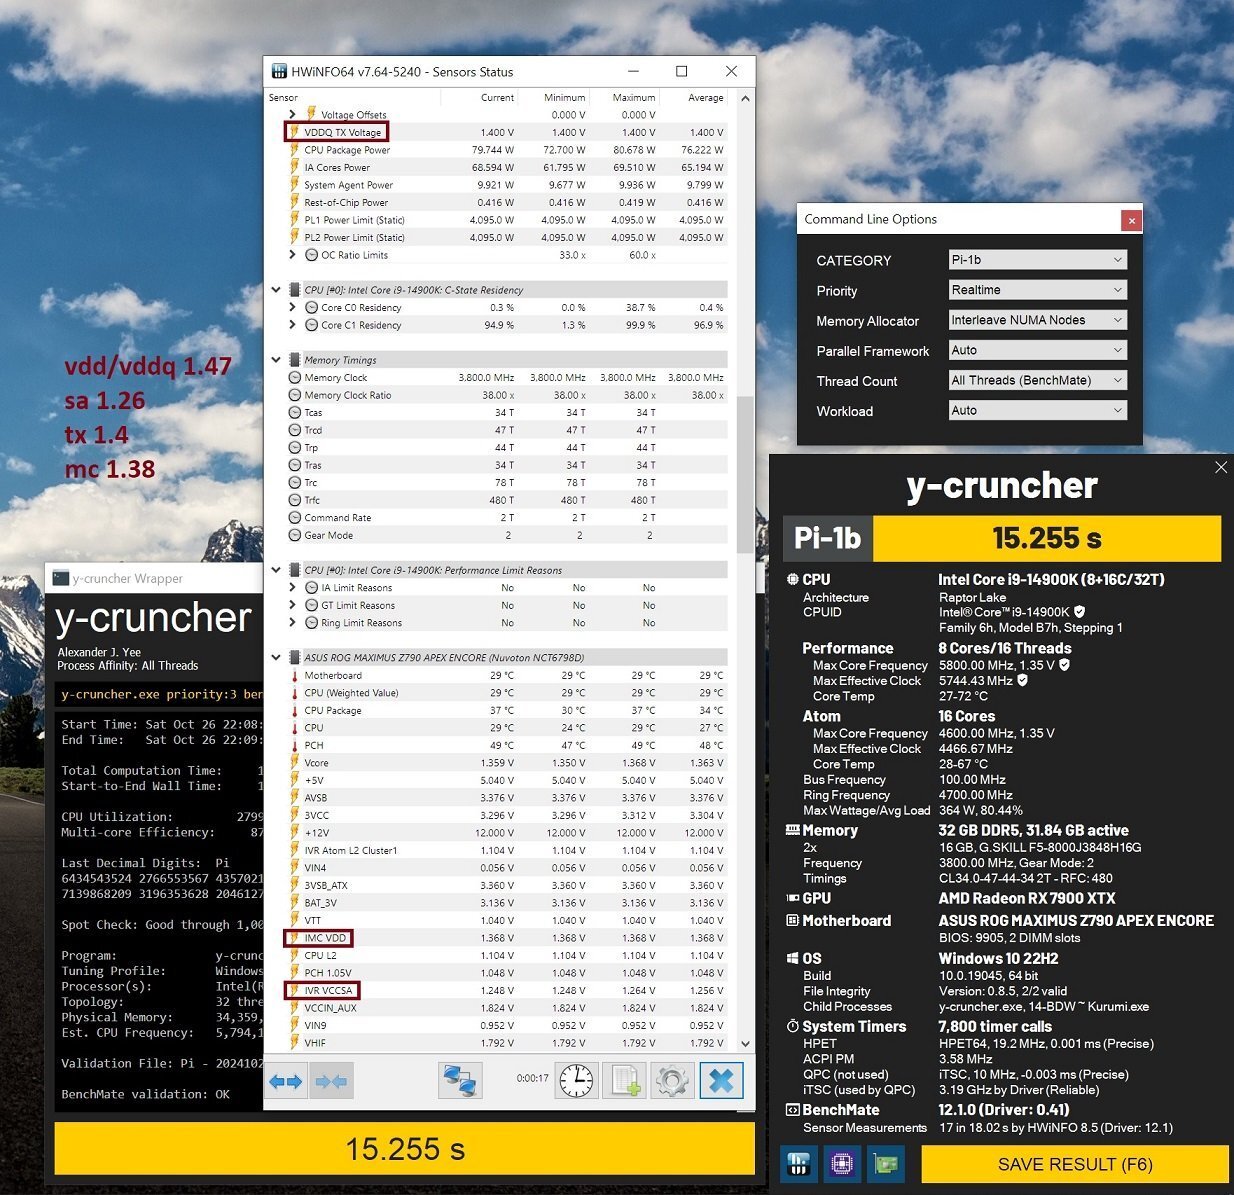This screenshot has width=1234, height=1195.
Task: Click the System Timers clock icon in BenchMate
Action: tap(793, 1027)
